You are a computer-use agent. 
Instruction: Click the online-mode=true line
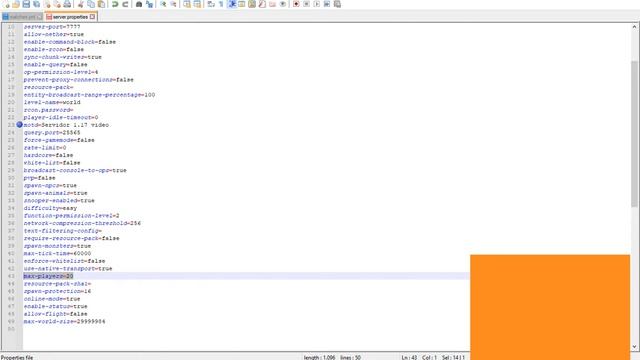coord(52,298)
